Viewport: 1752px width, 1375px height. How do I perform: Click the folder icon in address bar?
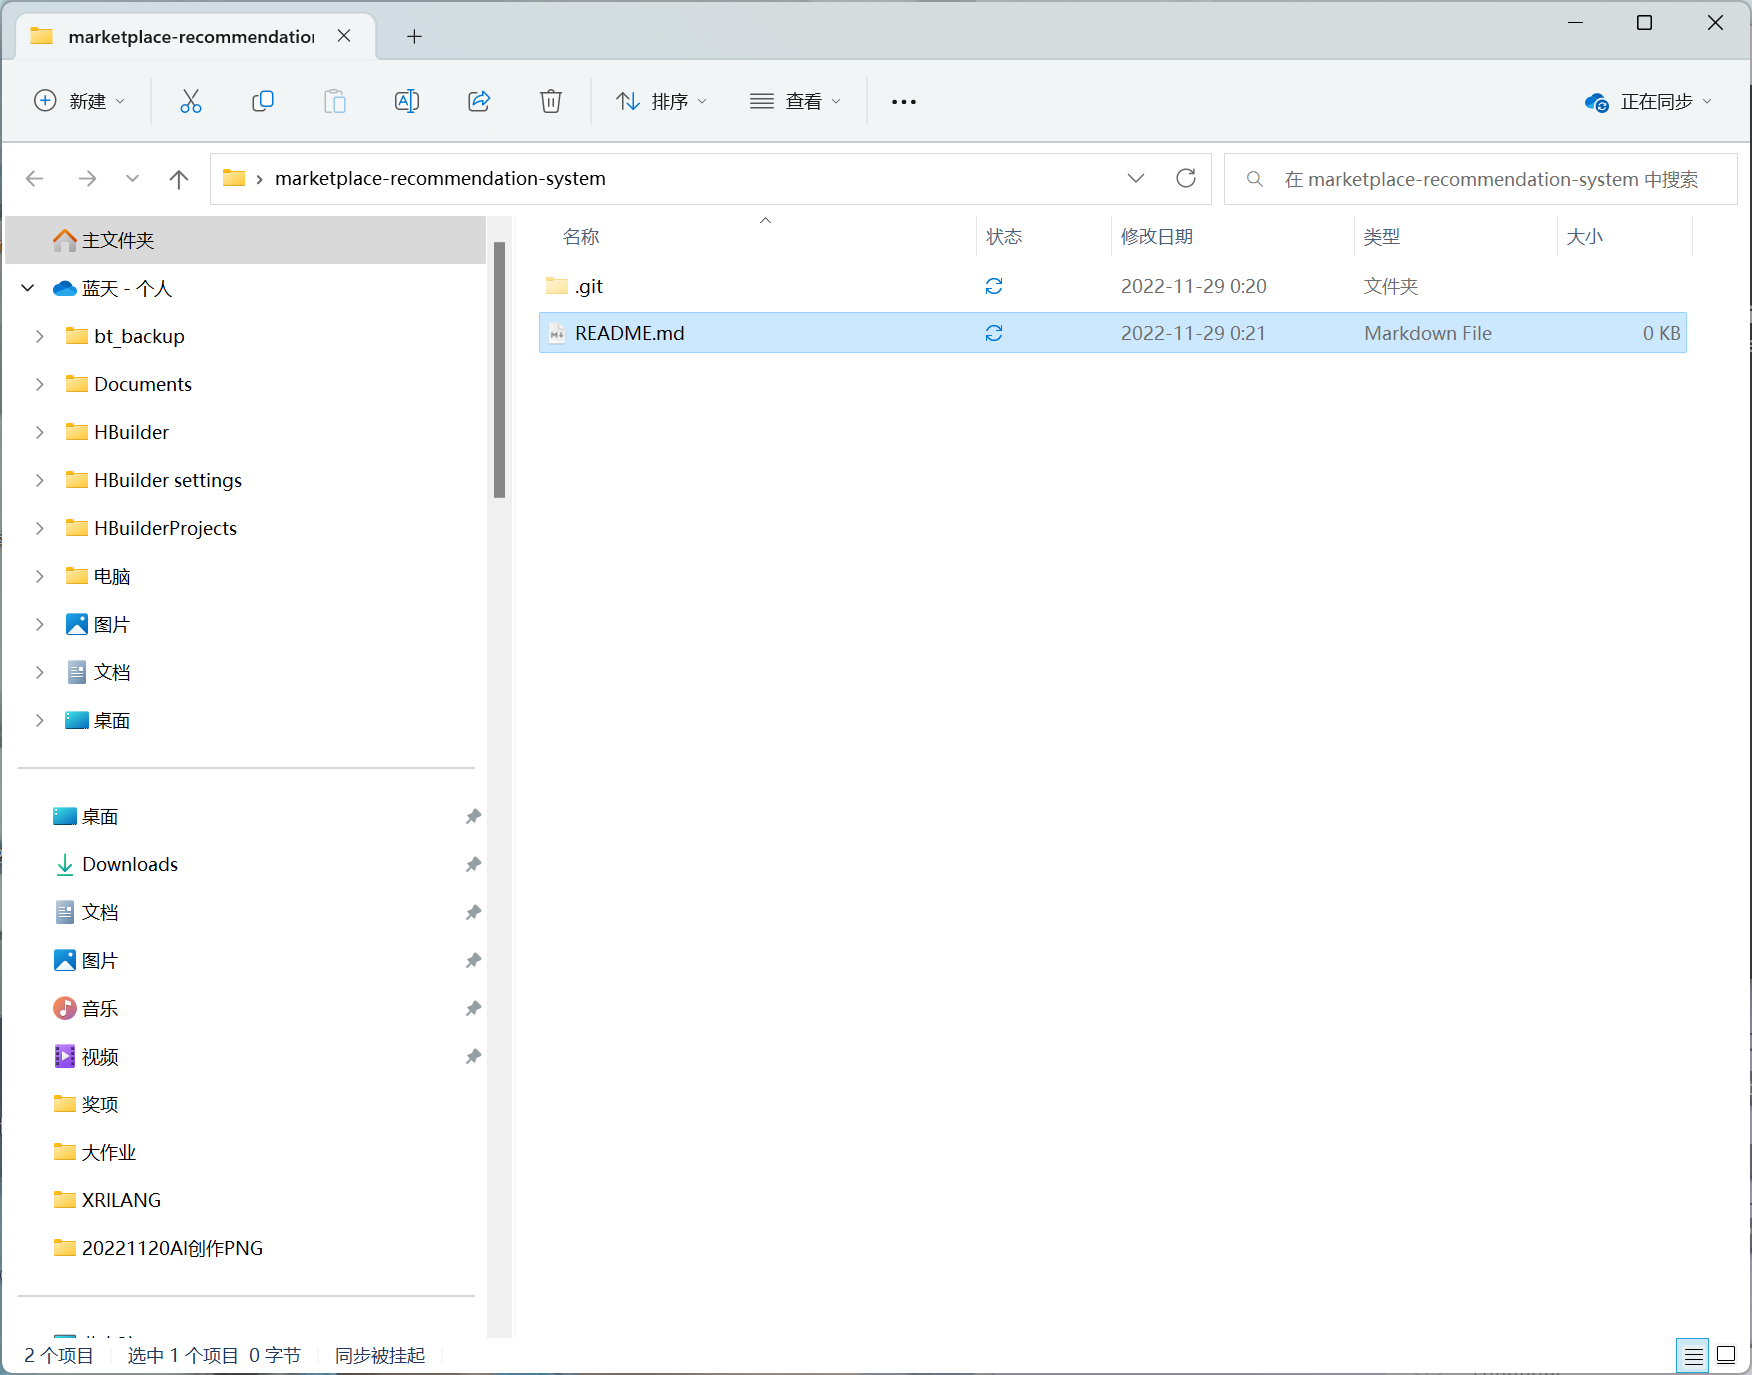pyautogui.click(x=234, y=178)
